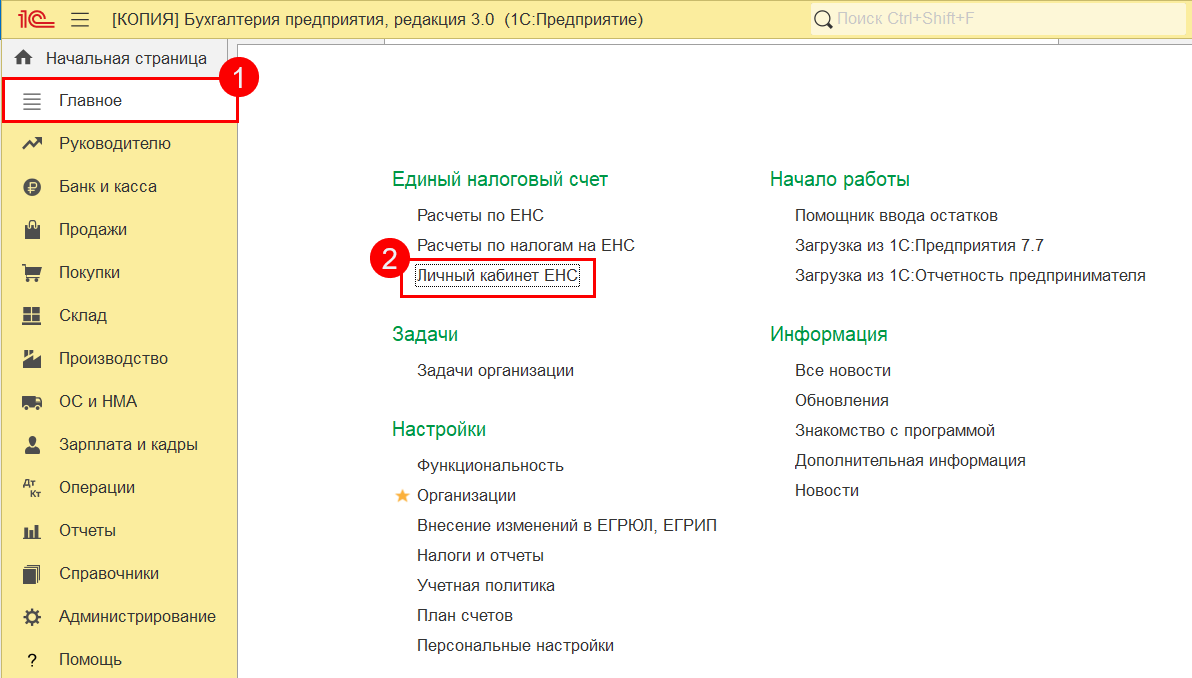Open Знакомство с программой

tap(895, 431)
